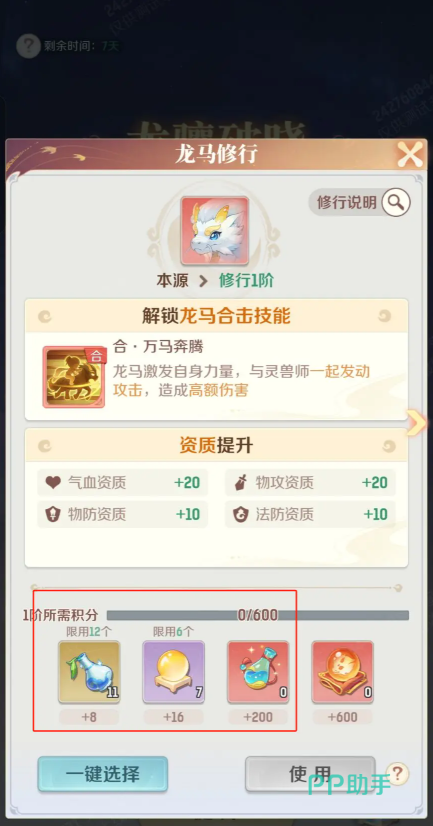Open the magnifier next to 修行说明

point(396,202)
